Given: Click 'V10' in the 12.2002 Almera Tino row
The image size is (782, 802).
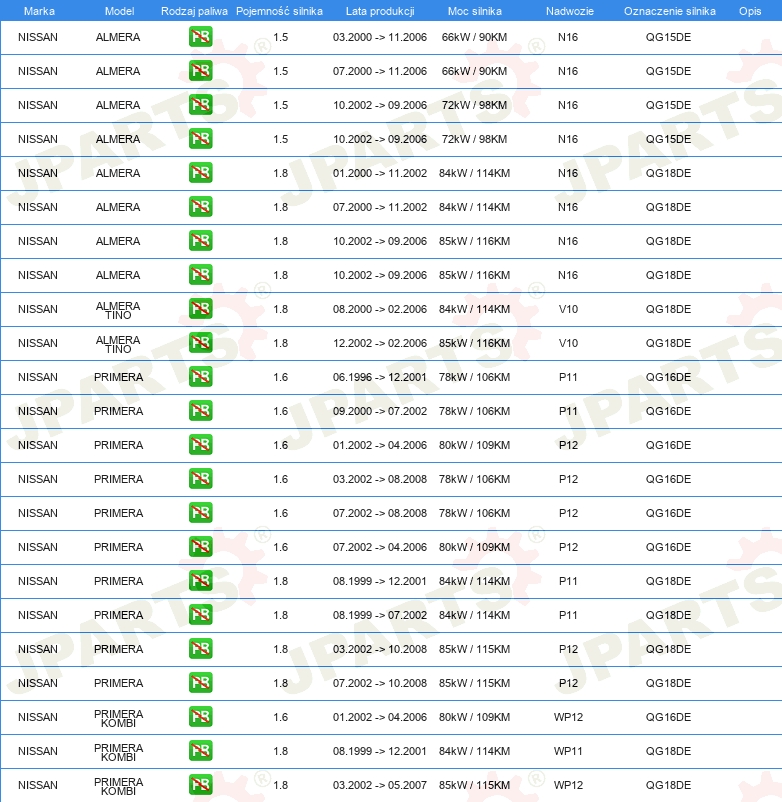Looking at the screenshot, I should (568, 343).
